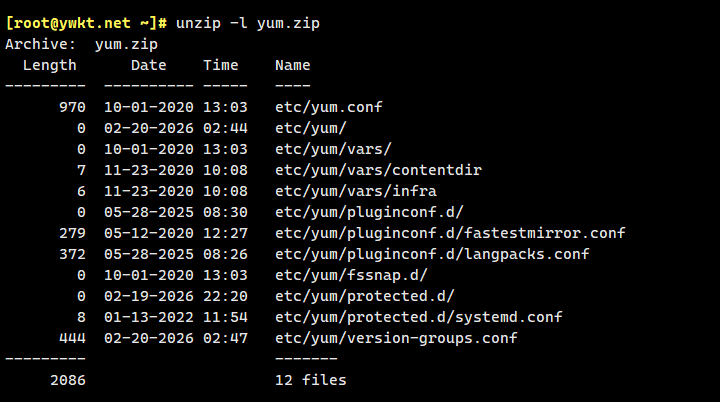Click the 12 files summary text
The height and width of the screenshot is (402, 720).
311,380
